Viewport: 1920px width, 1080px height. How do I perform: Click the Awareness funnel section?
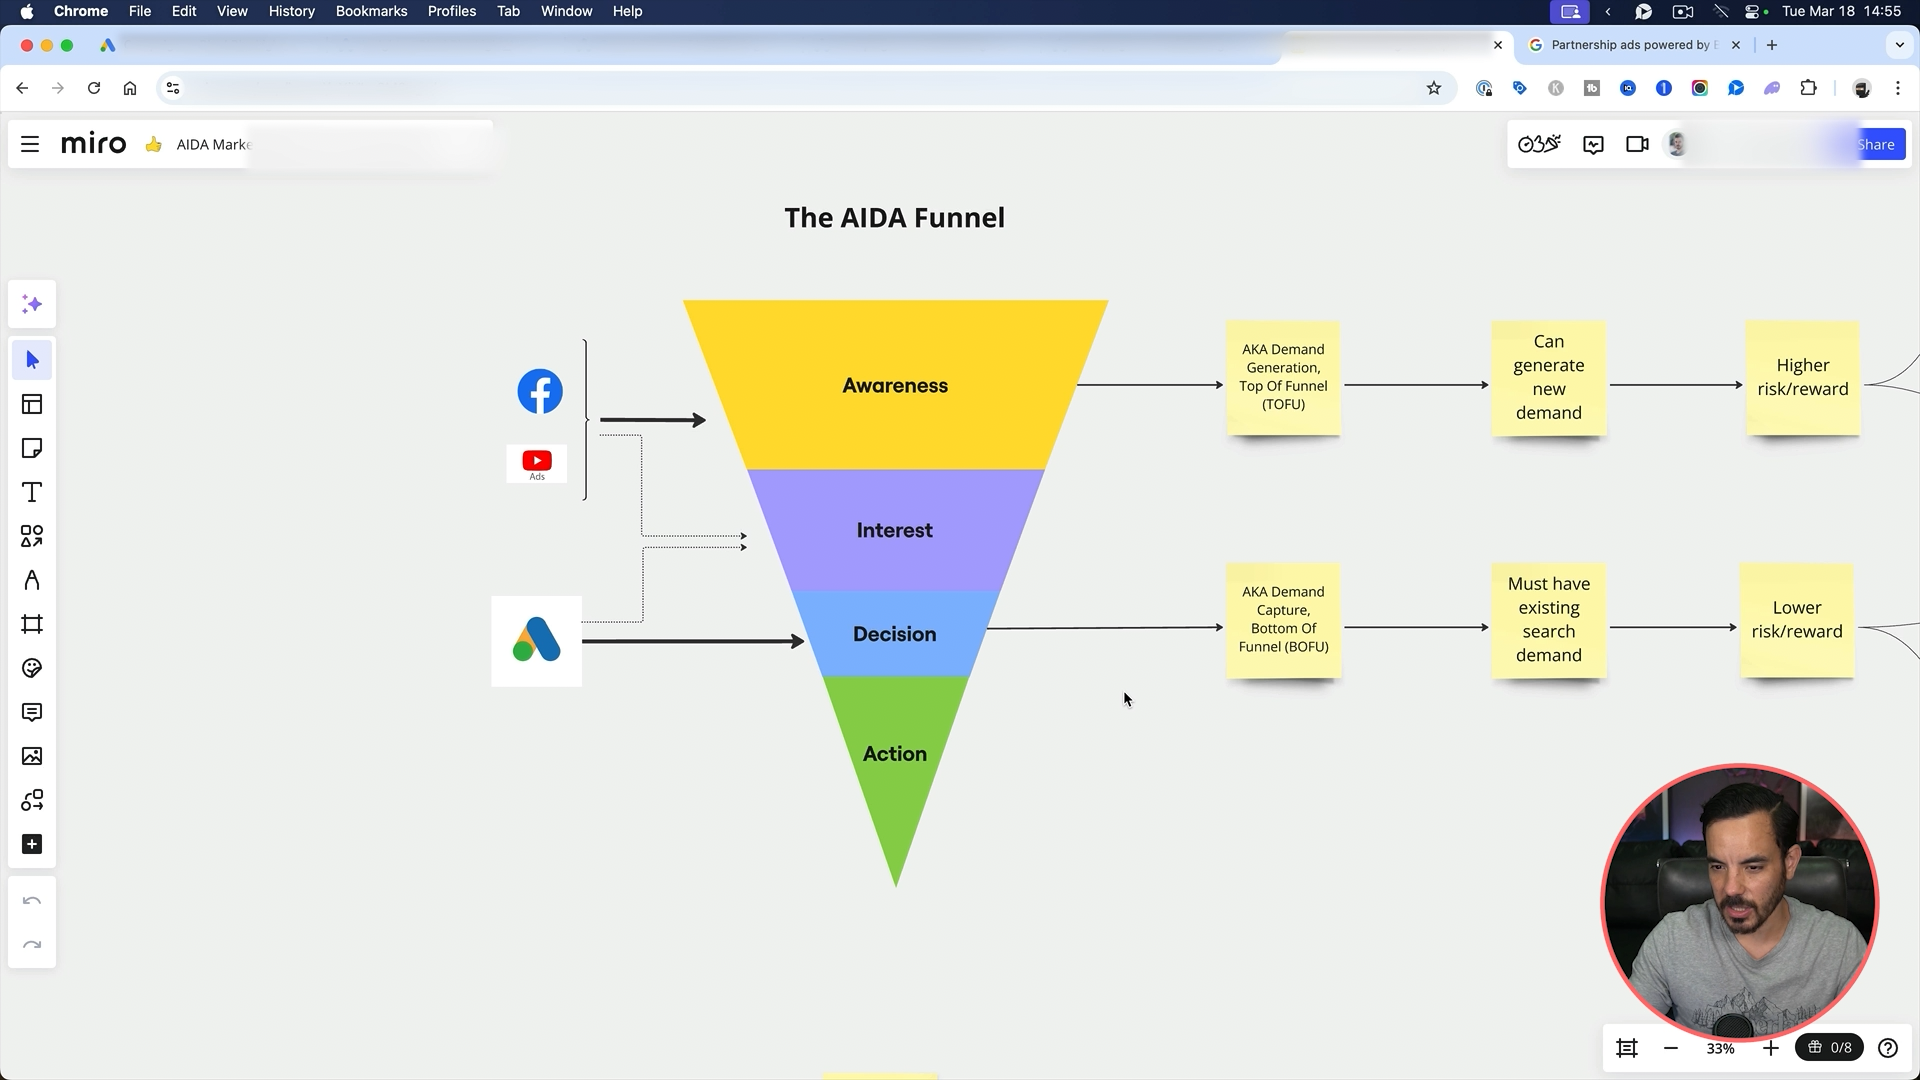(x=895, y=386)
